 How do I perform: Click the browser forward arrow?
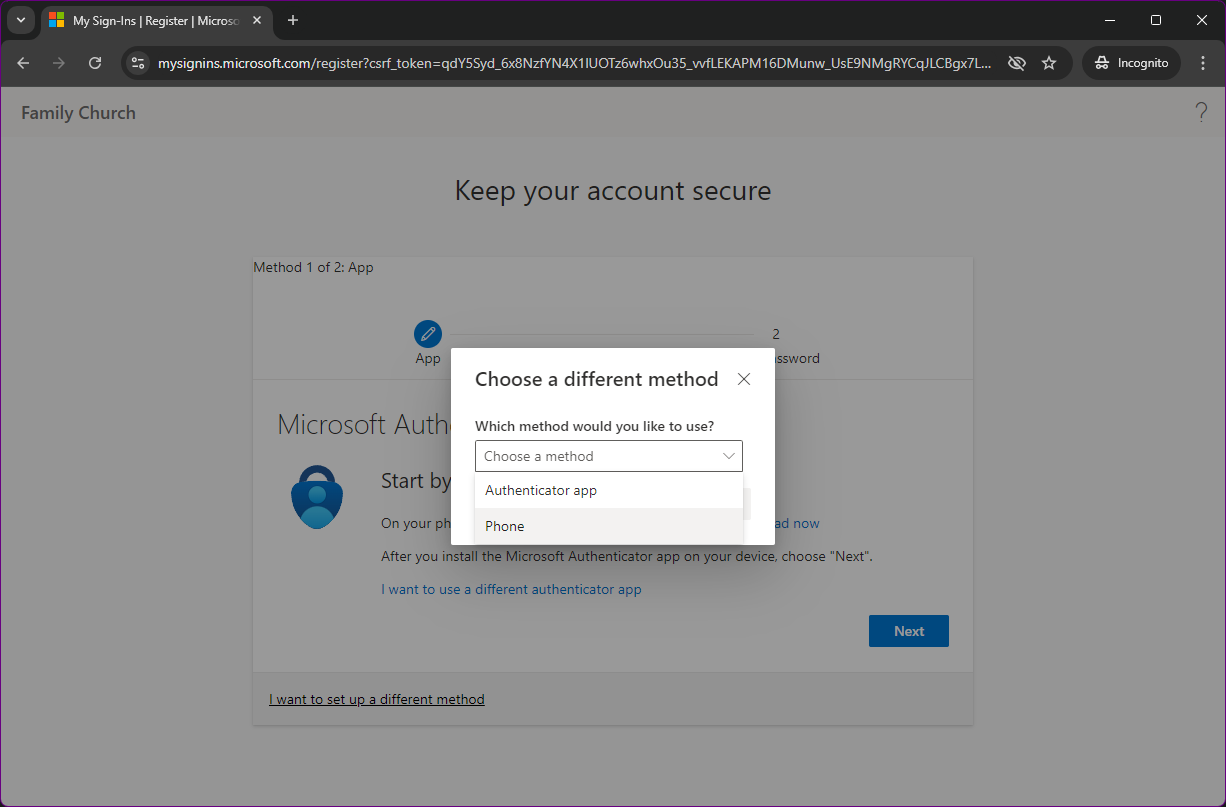click(x=59, y=63)
